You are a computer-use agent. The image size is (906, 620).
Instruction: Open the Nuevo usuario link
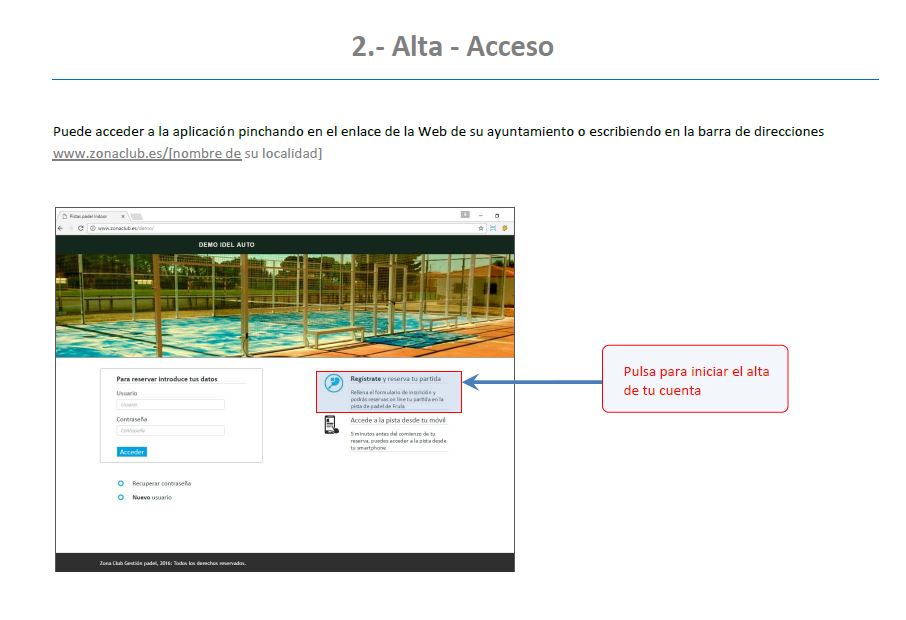(152, 498)
